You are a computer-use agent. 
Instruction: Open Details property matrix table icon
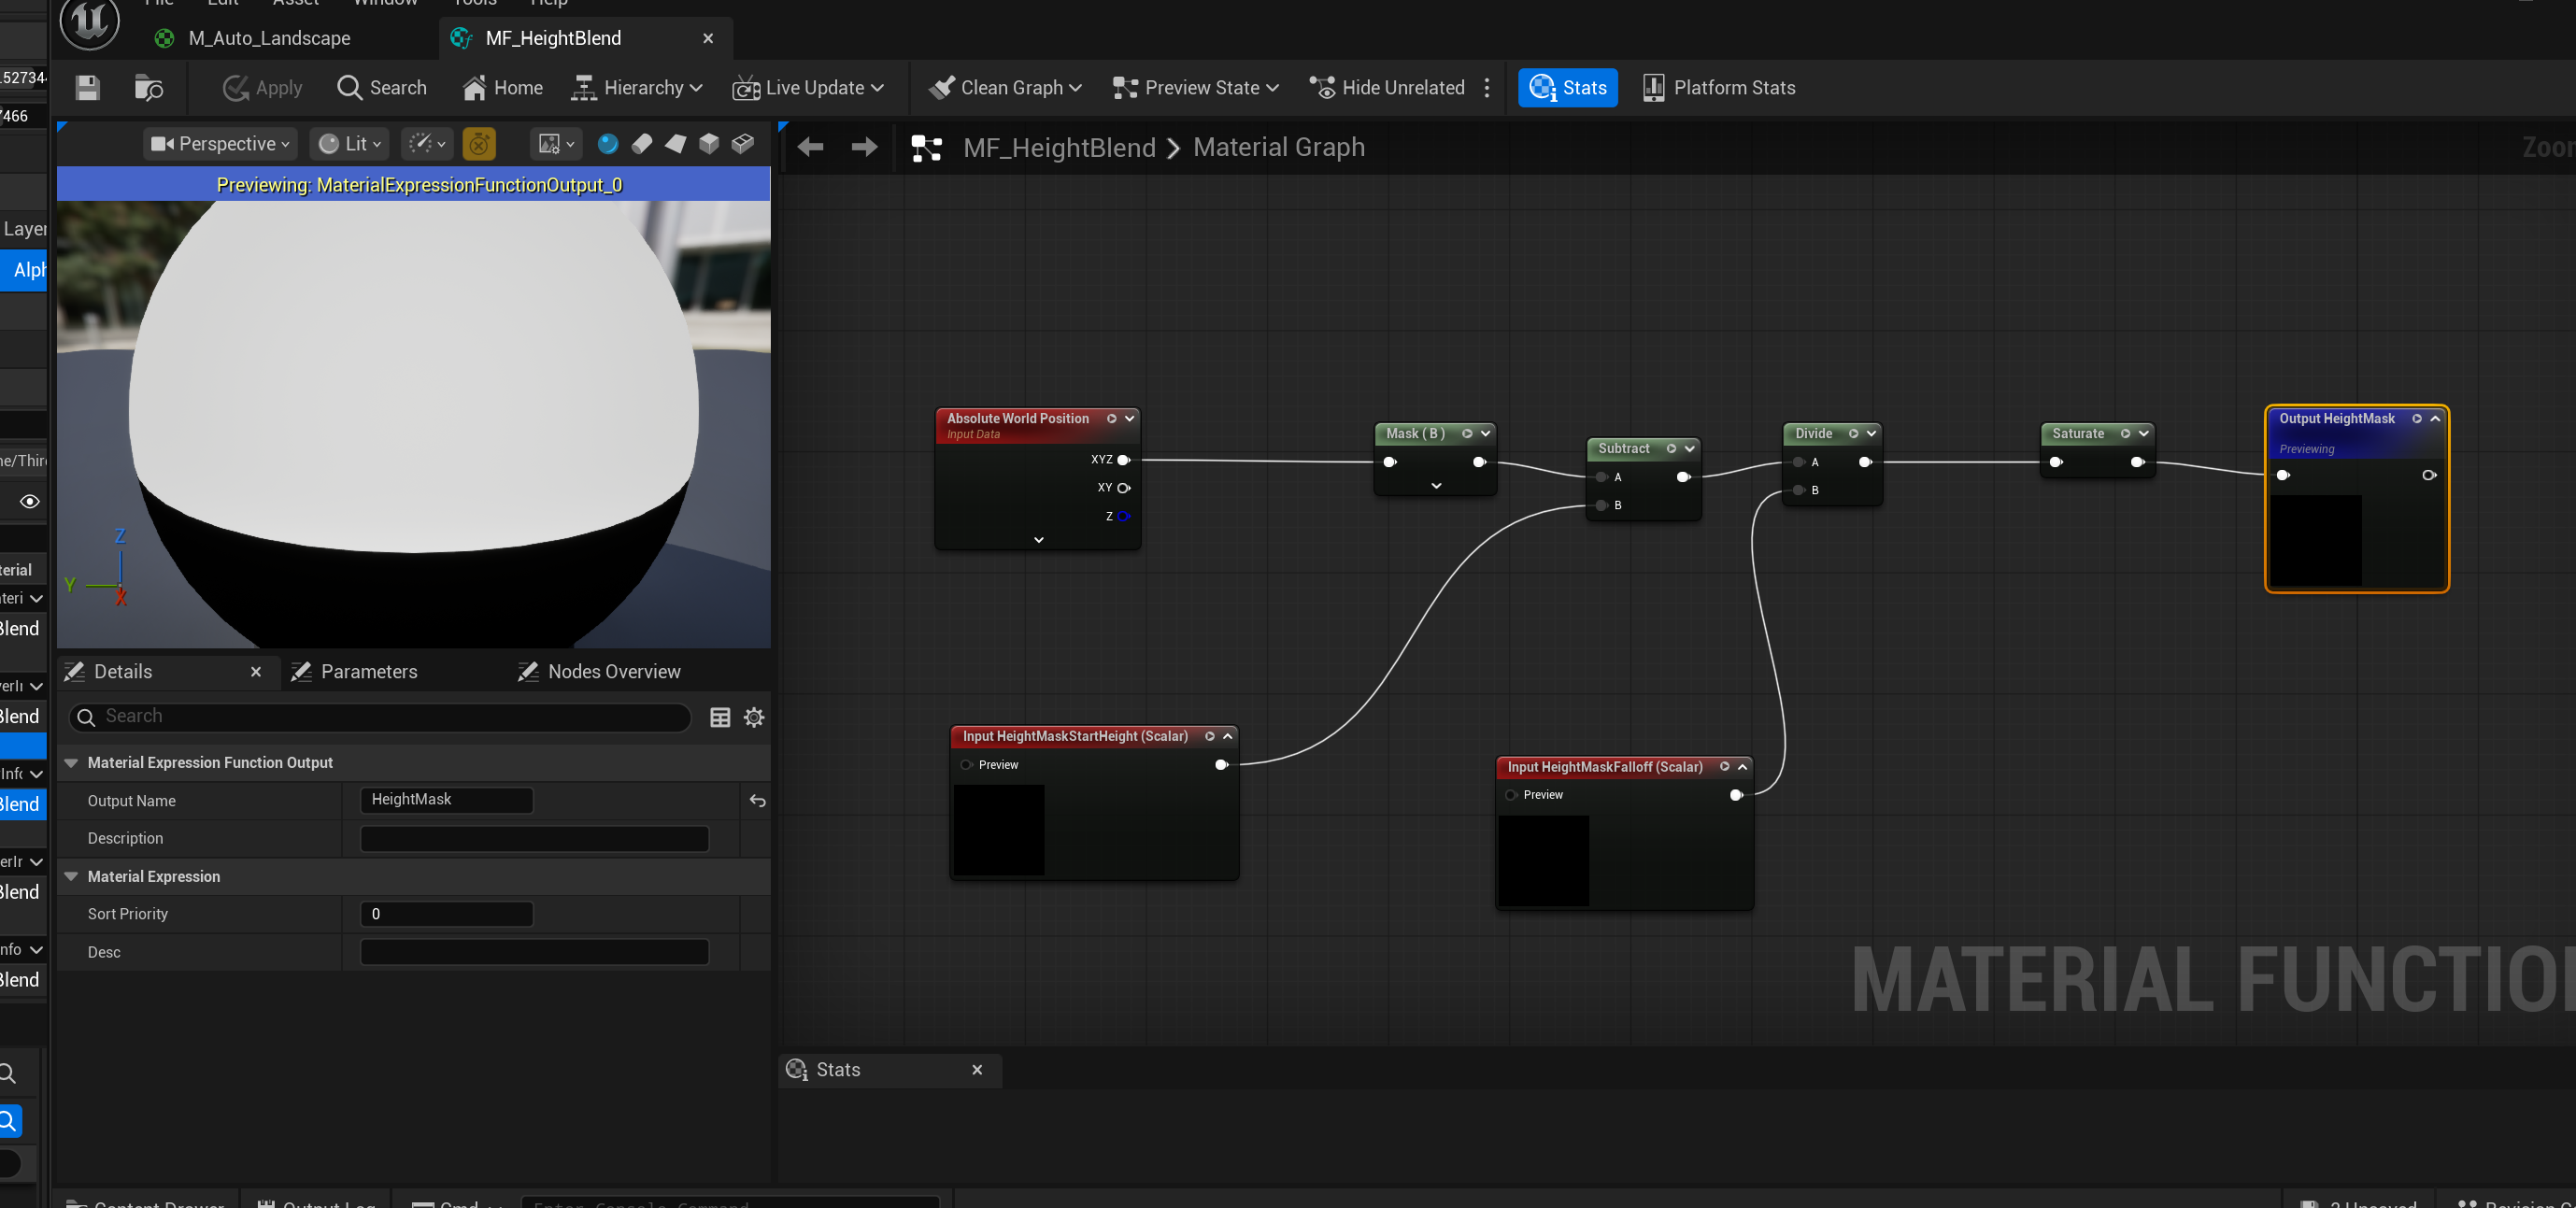(x=720, y=718)
